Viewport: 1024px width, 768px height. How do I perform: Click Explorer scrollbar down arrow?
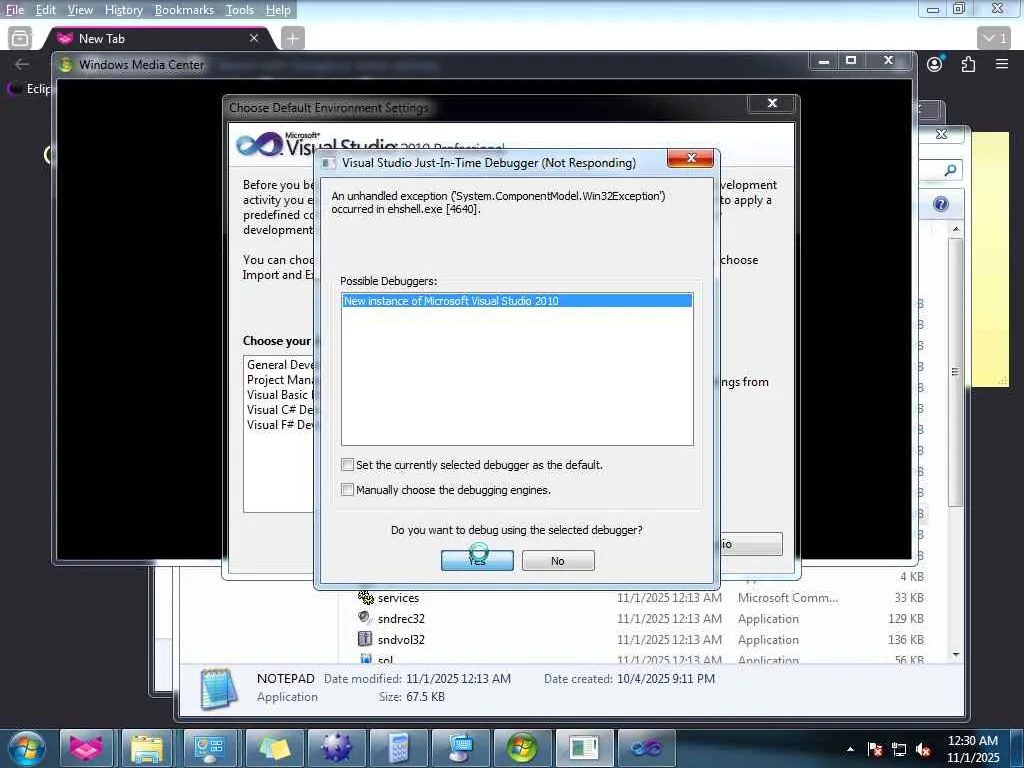pyautogui.click(x=955, y=654)
